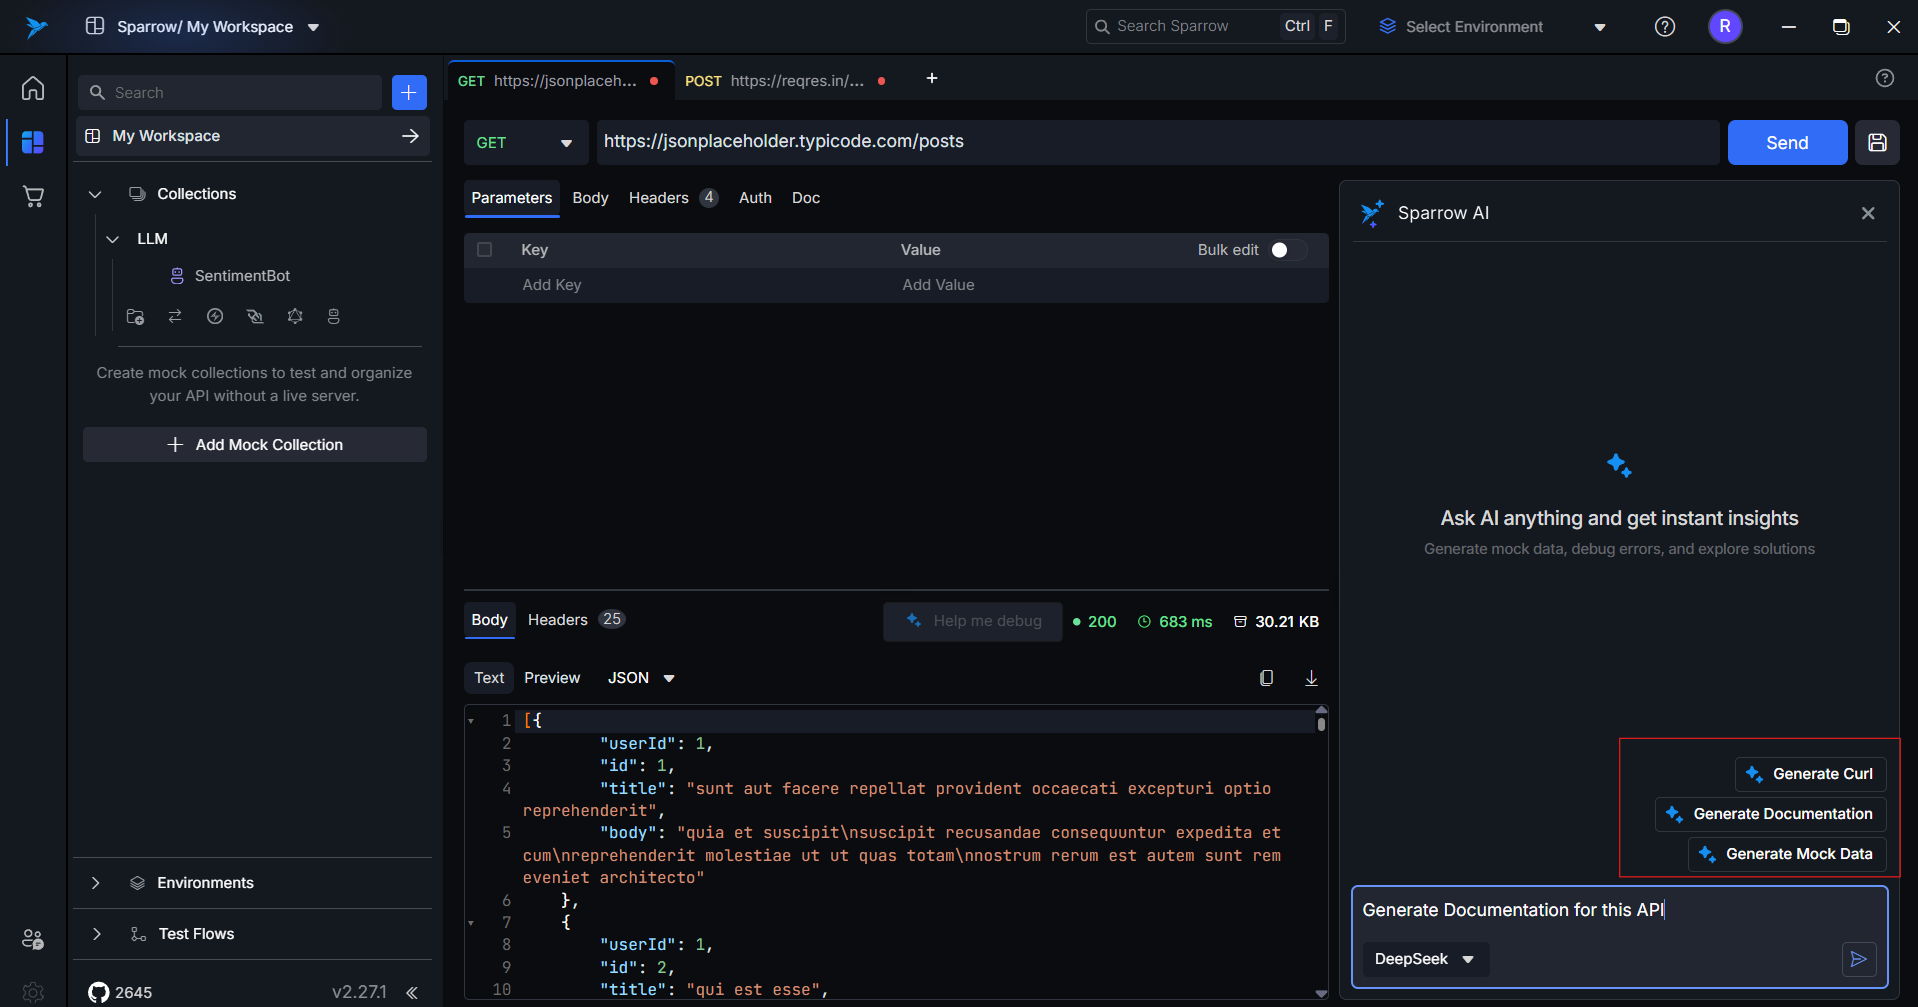Add Socket.IO request via lightning icon

(x=215, y=316)
